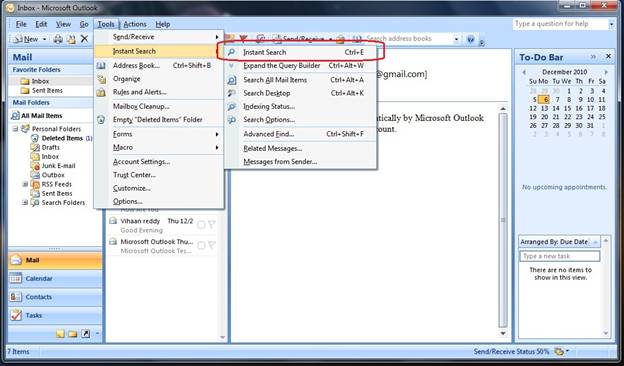624x366 pixels.
Task: Expand the RSS Feeds folder
Action: [25, 184]
